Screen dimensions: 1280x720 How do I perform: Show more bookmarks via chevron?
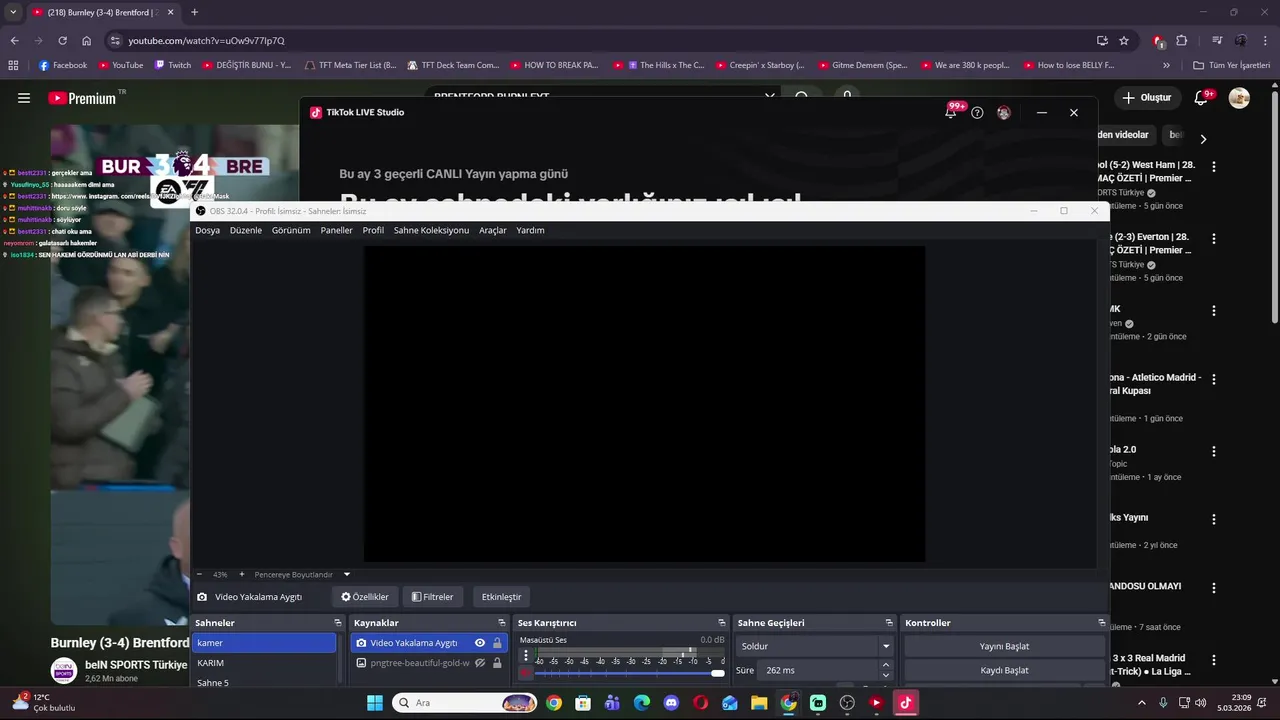click(1166, 65)
